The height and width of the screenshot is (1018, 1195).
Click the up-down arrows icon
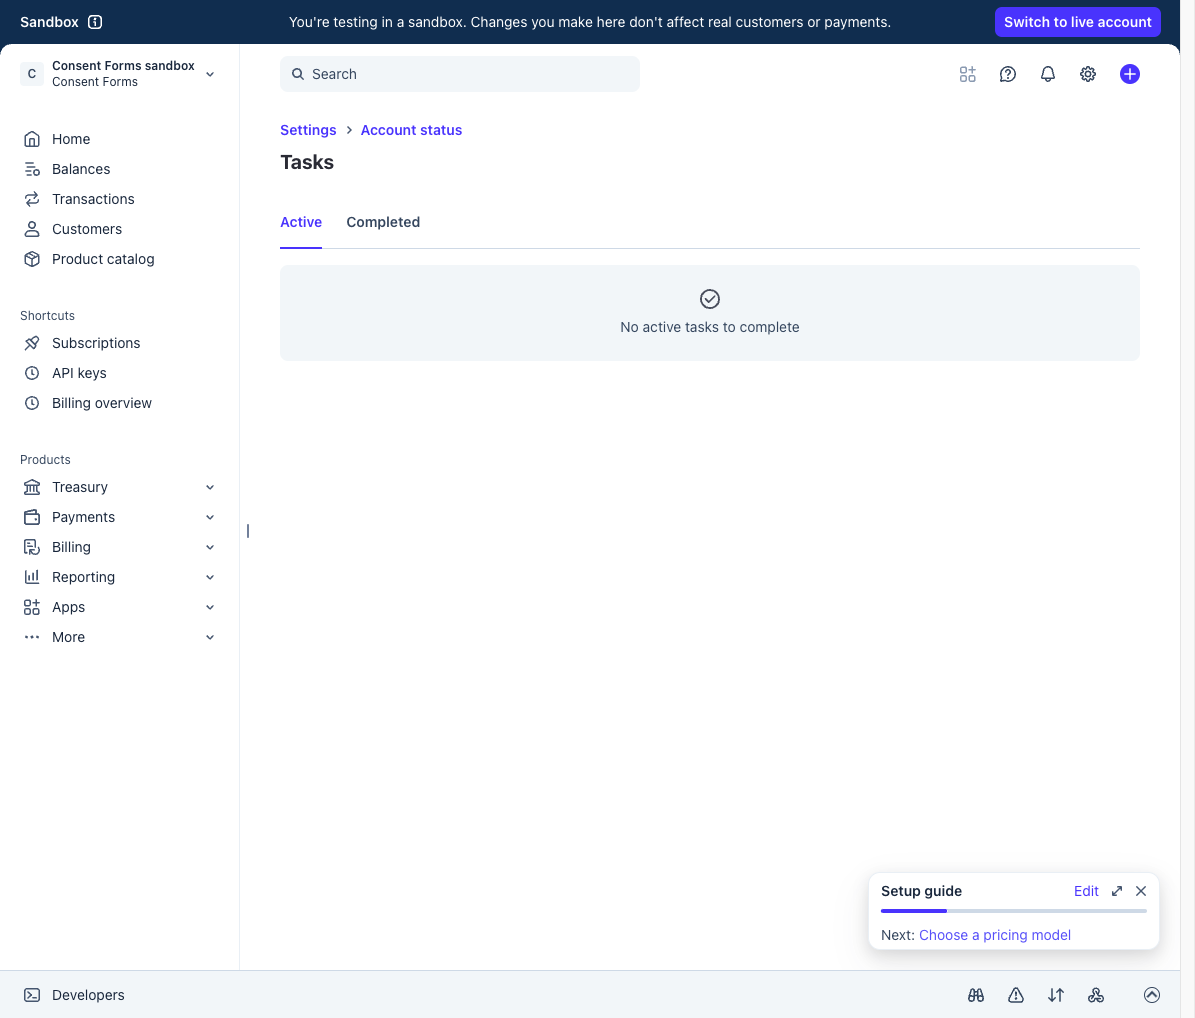point(1056,995)
